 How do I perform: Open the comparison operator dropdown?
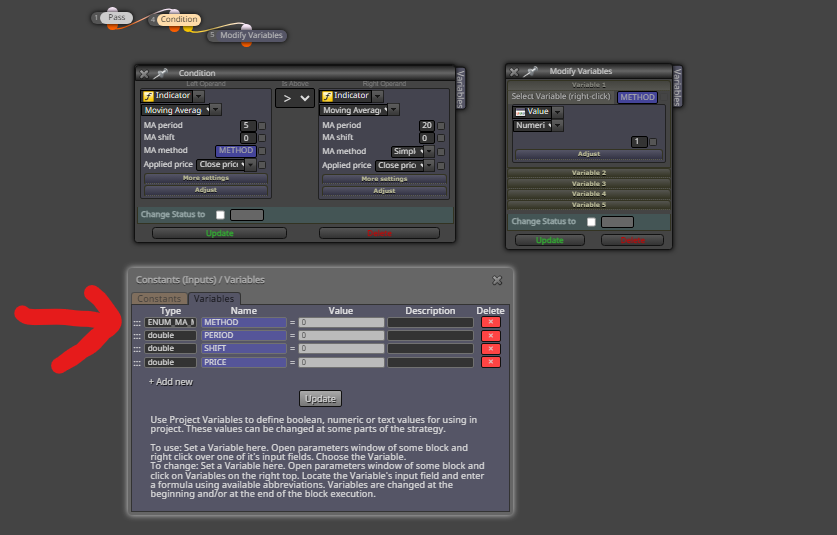point(295,98)
